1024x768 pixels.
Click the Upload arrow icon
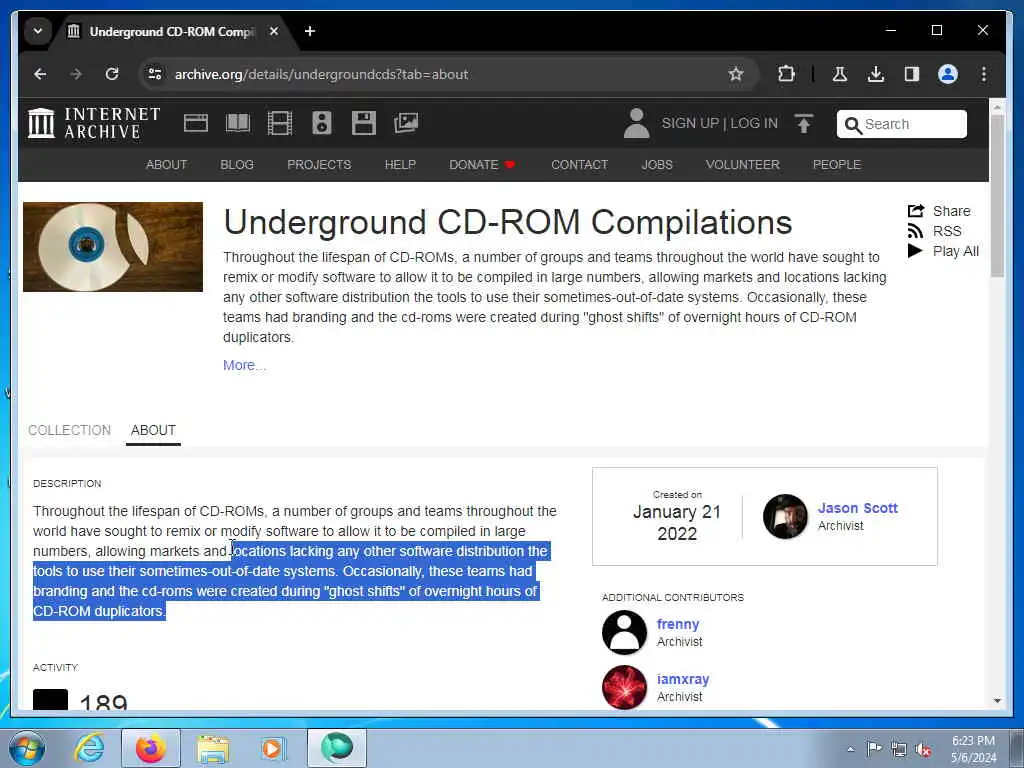click(x=804, y=123)
